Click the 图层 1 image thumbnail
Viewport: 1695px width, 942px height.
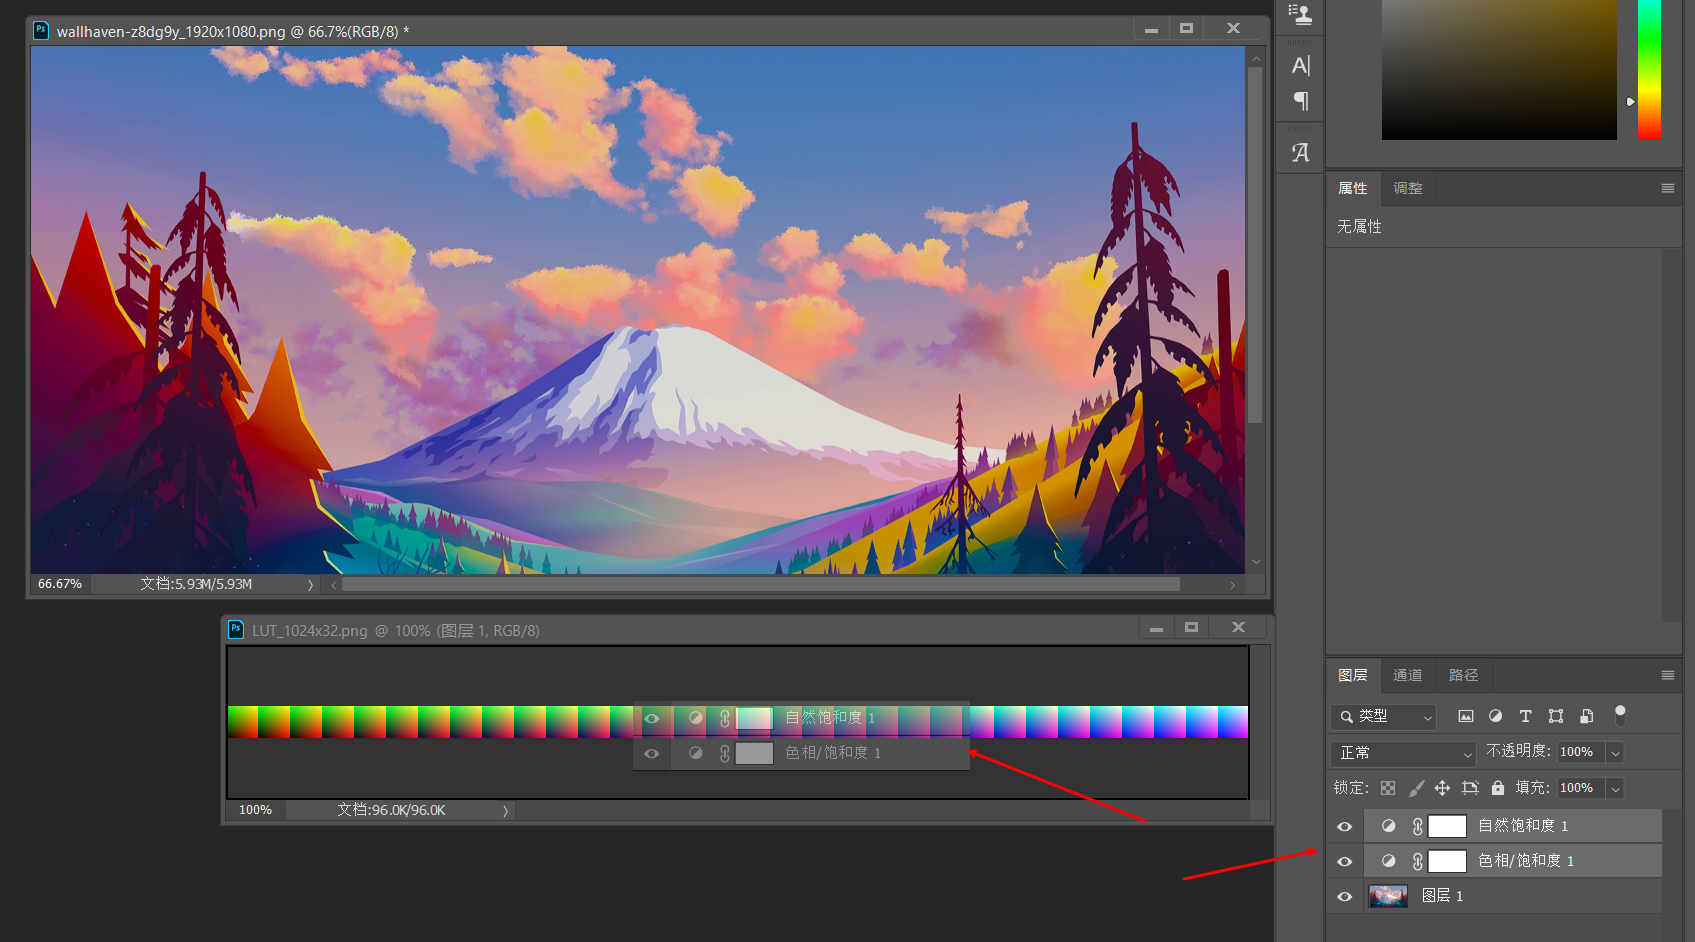(1388, 896)
